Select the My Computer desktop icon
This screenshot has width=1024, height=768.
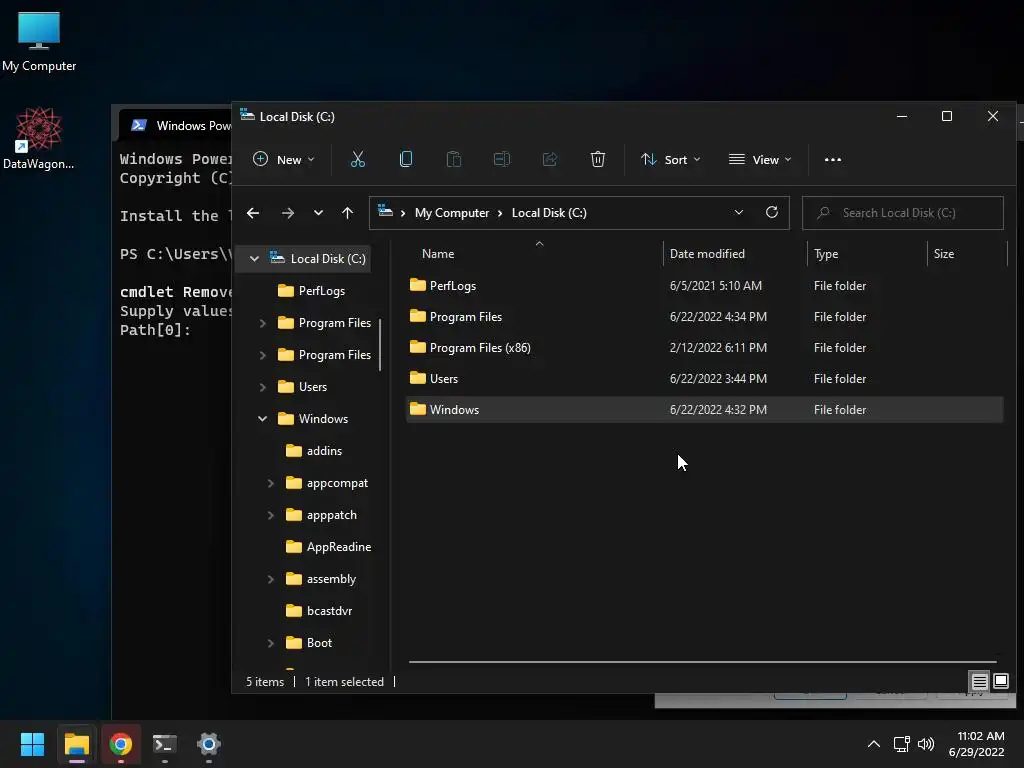pos(39,42)
